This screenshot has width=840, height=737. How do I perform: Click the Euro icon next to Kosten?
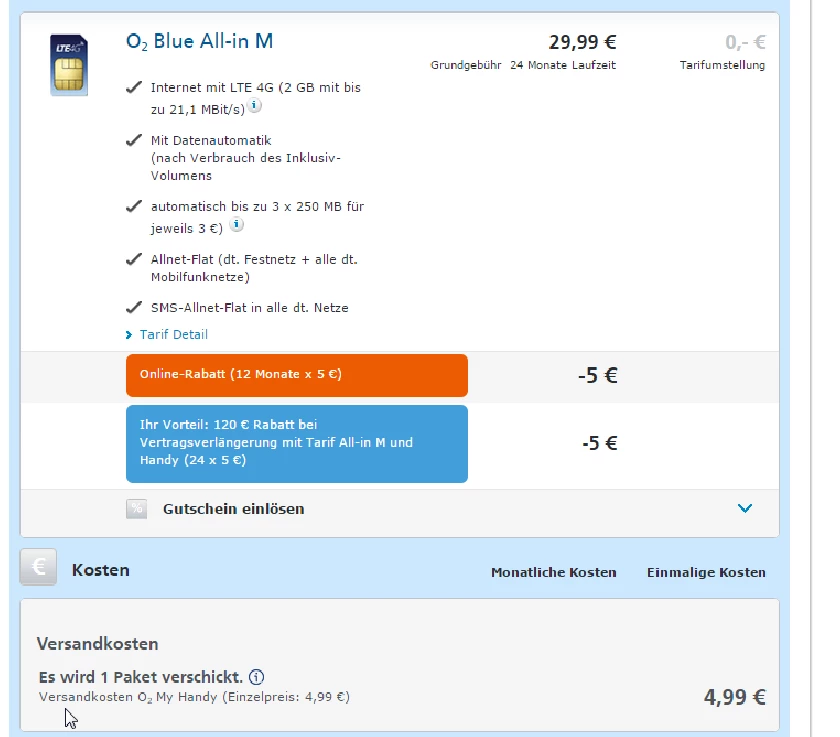[x=40, y=568]
